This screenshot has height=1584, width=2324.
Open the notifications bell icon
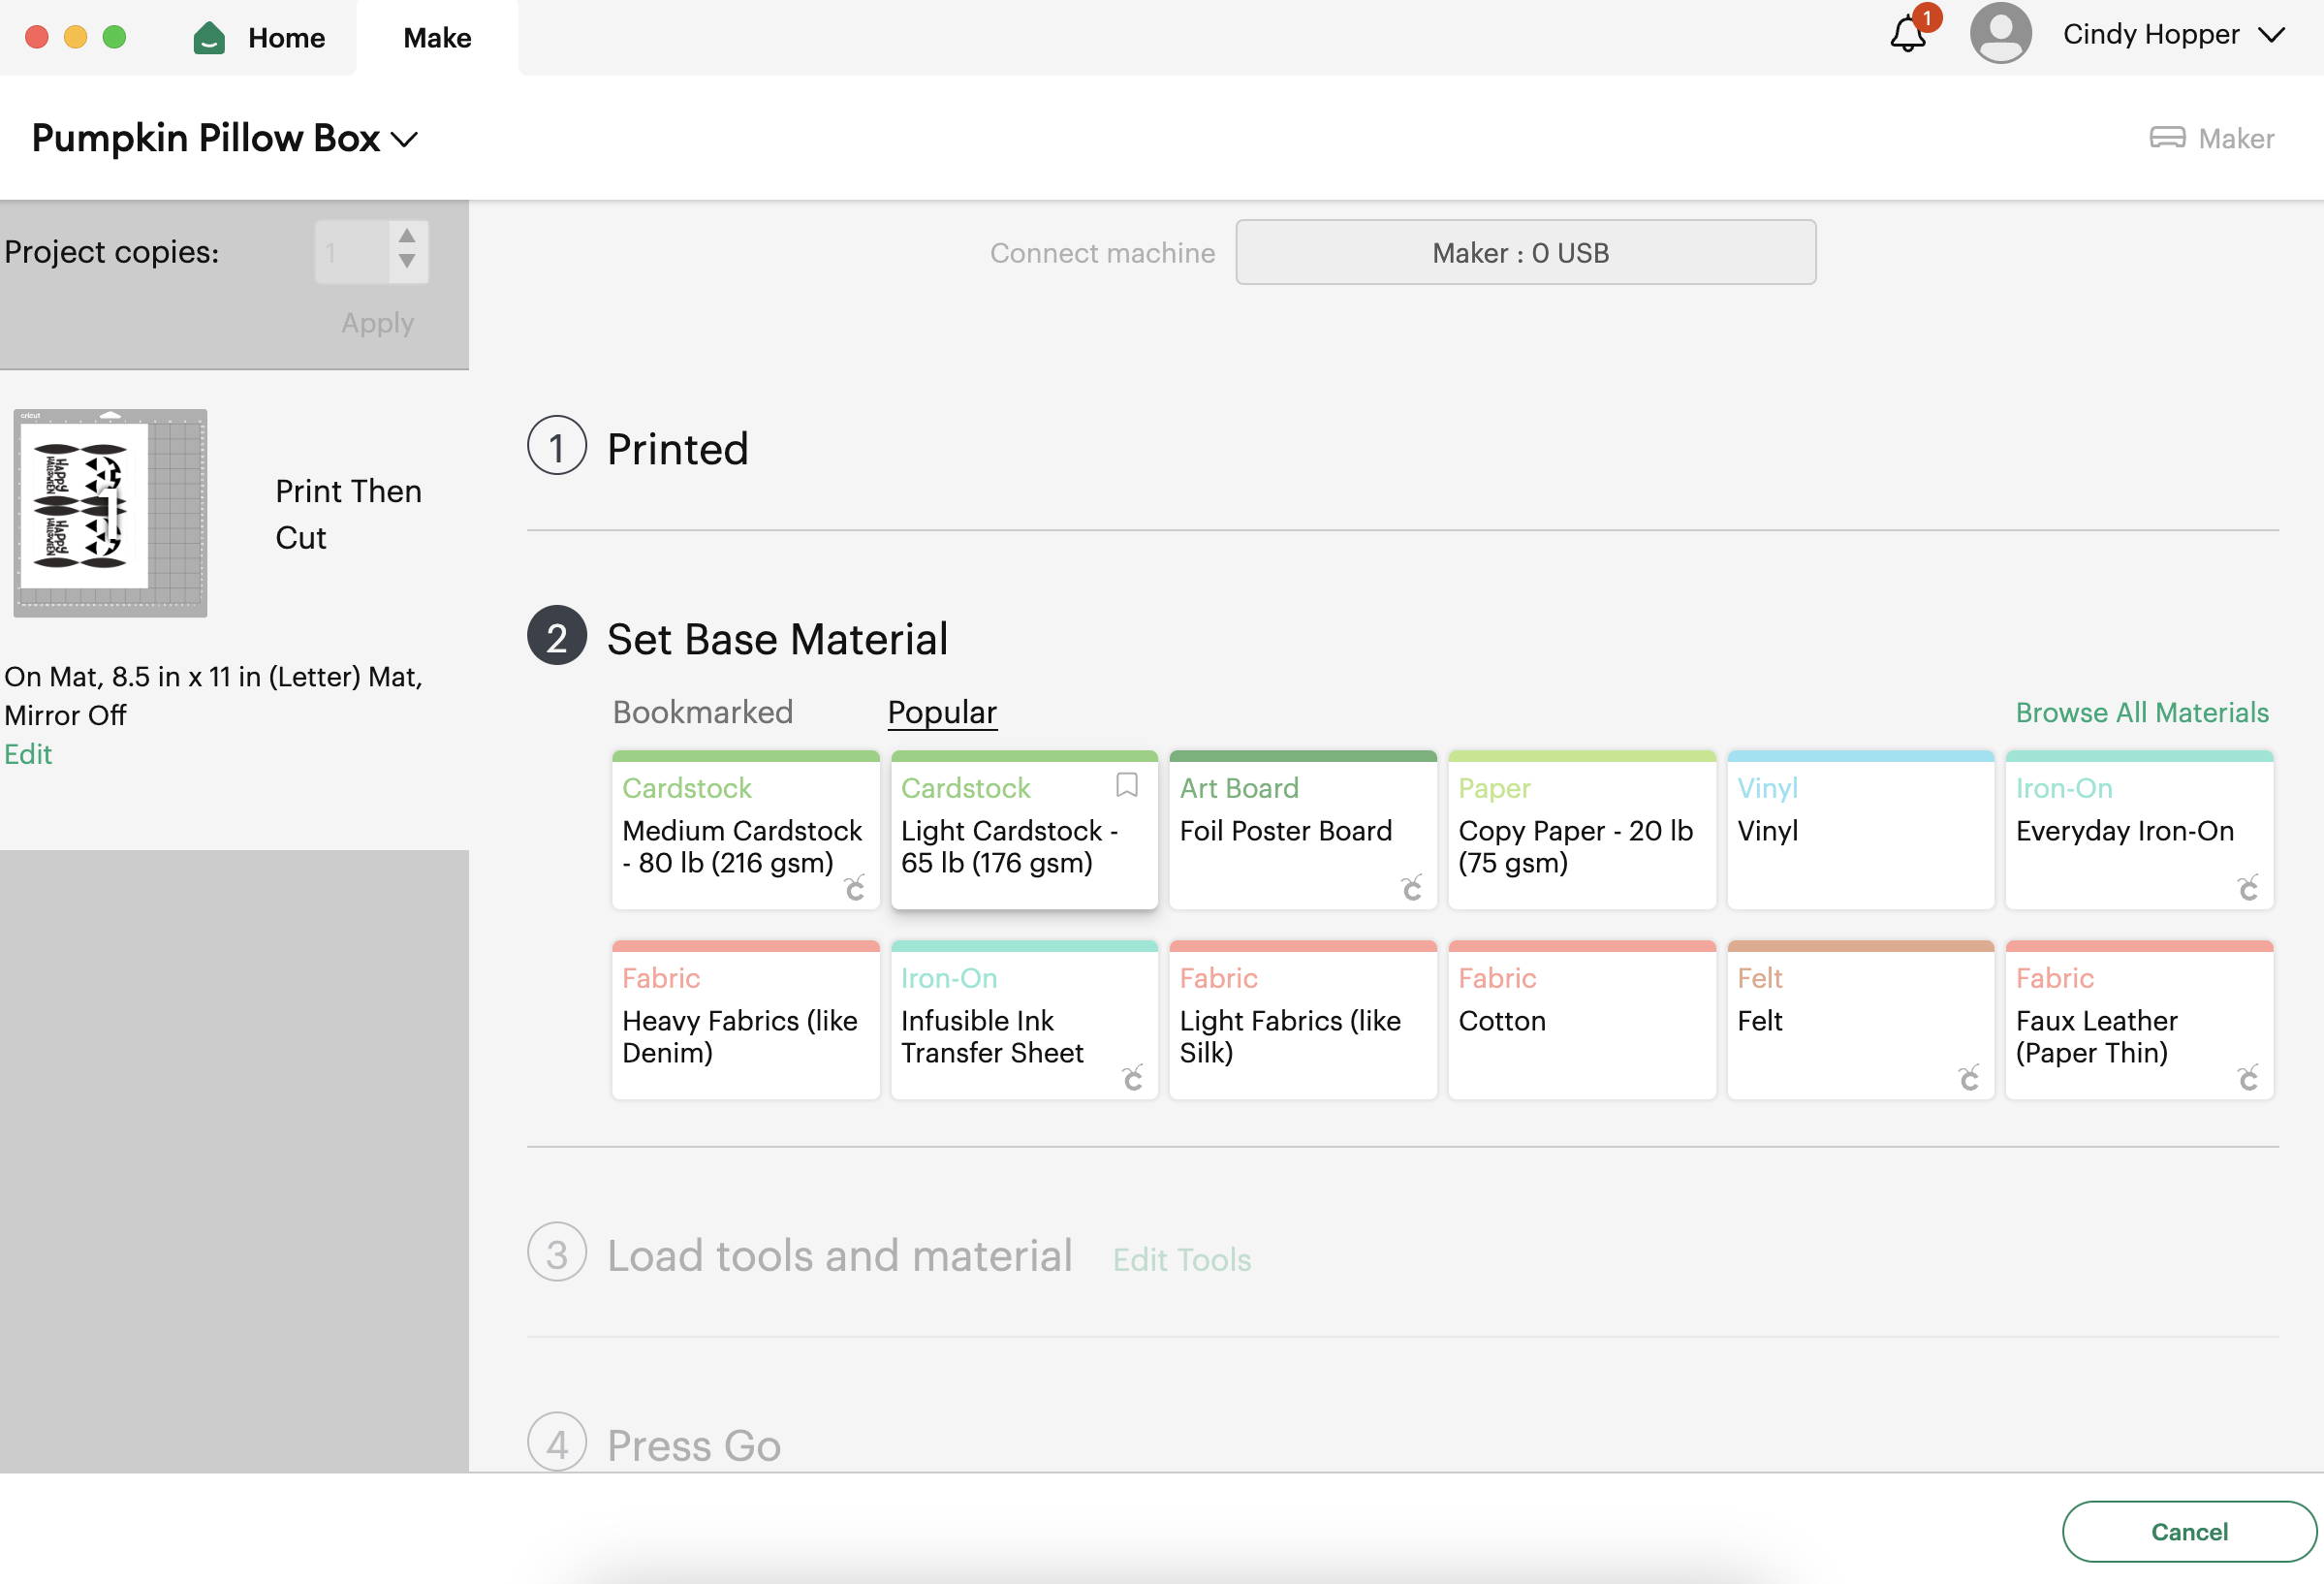pos(1908,35)
